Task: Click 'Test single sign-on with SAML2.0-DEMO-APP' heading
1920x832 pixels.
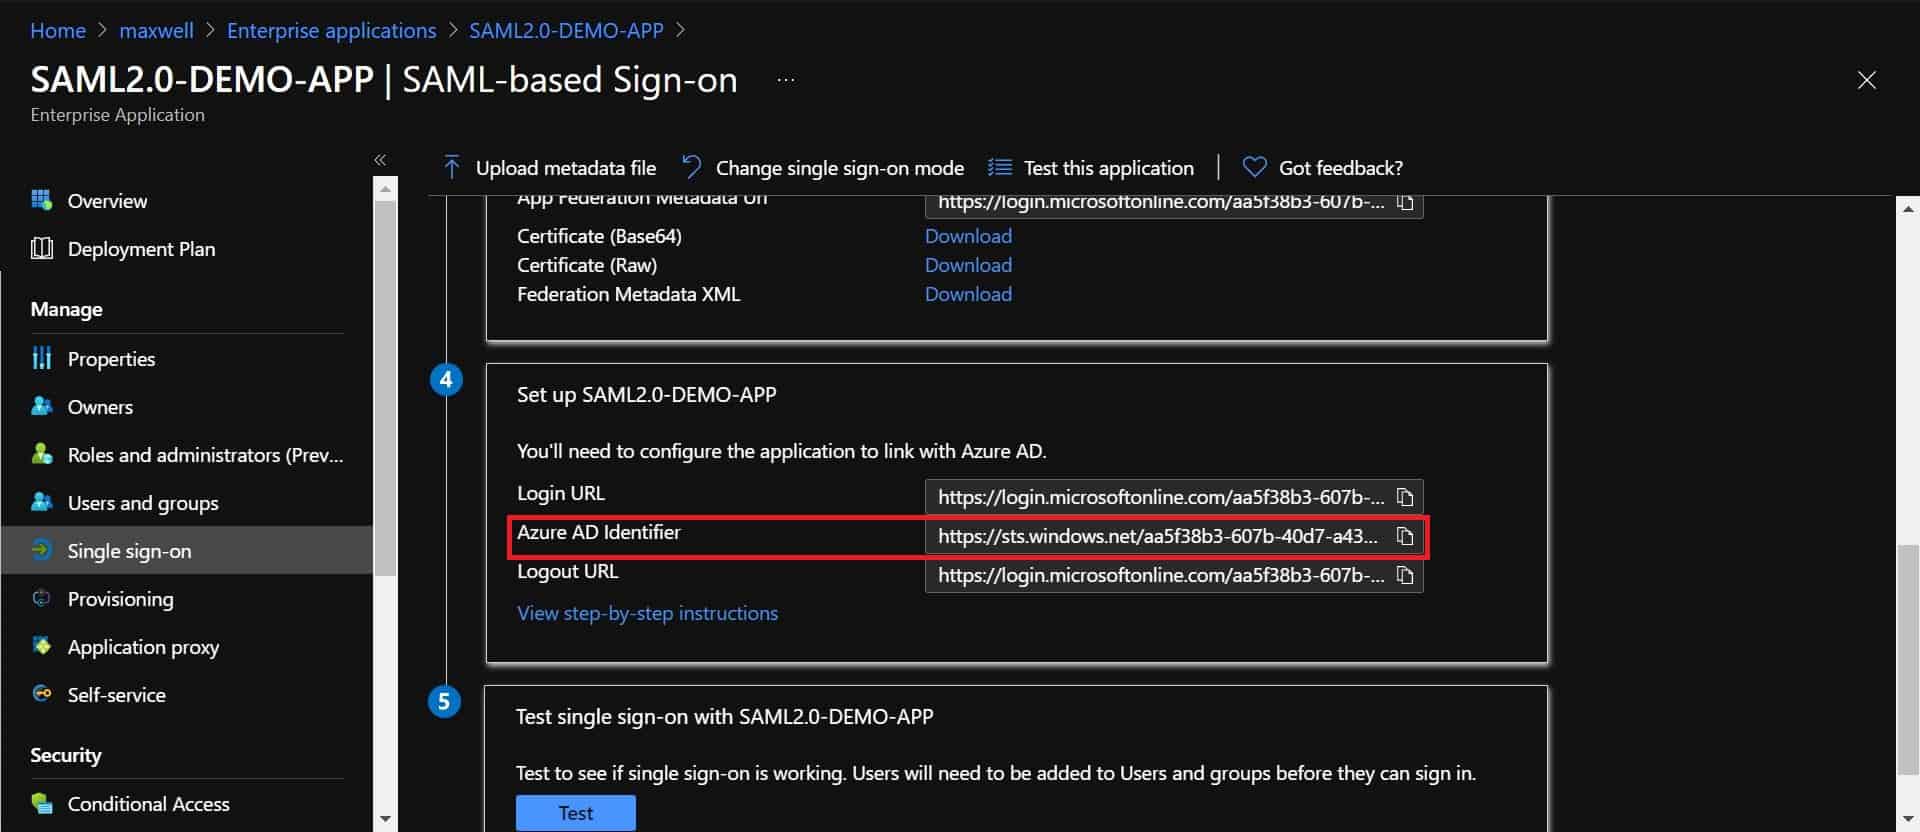Action: pos(724,717)
